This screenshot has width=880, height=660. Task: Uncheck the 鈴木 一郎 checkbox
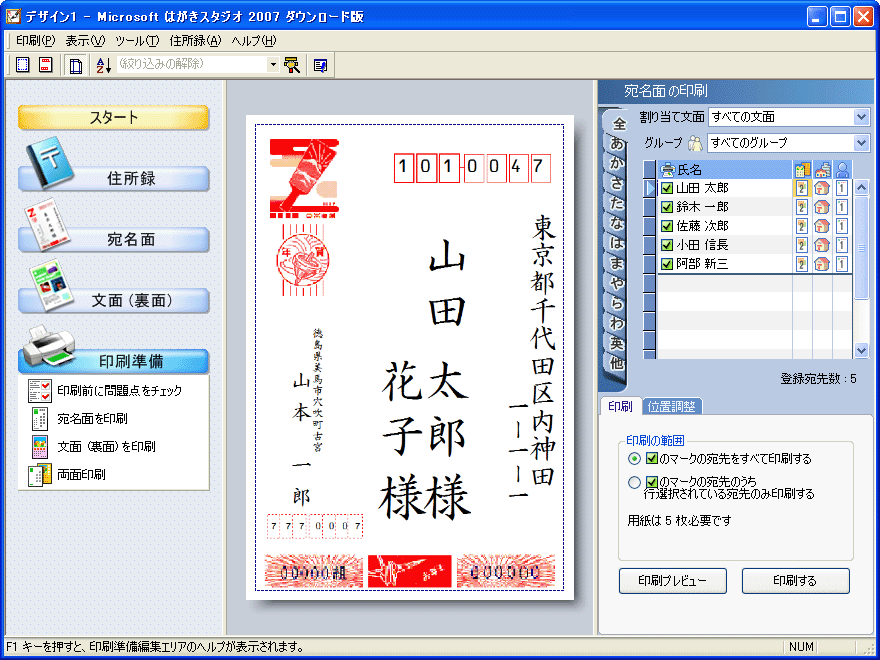coord(667,207)
